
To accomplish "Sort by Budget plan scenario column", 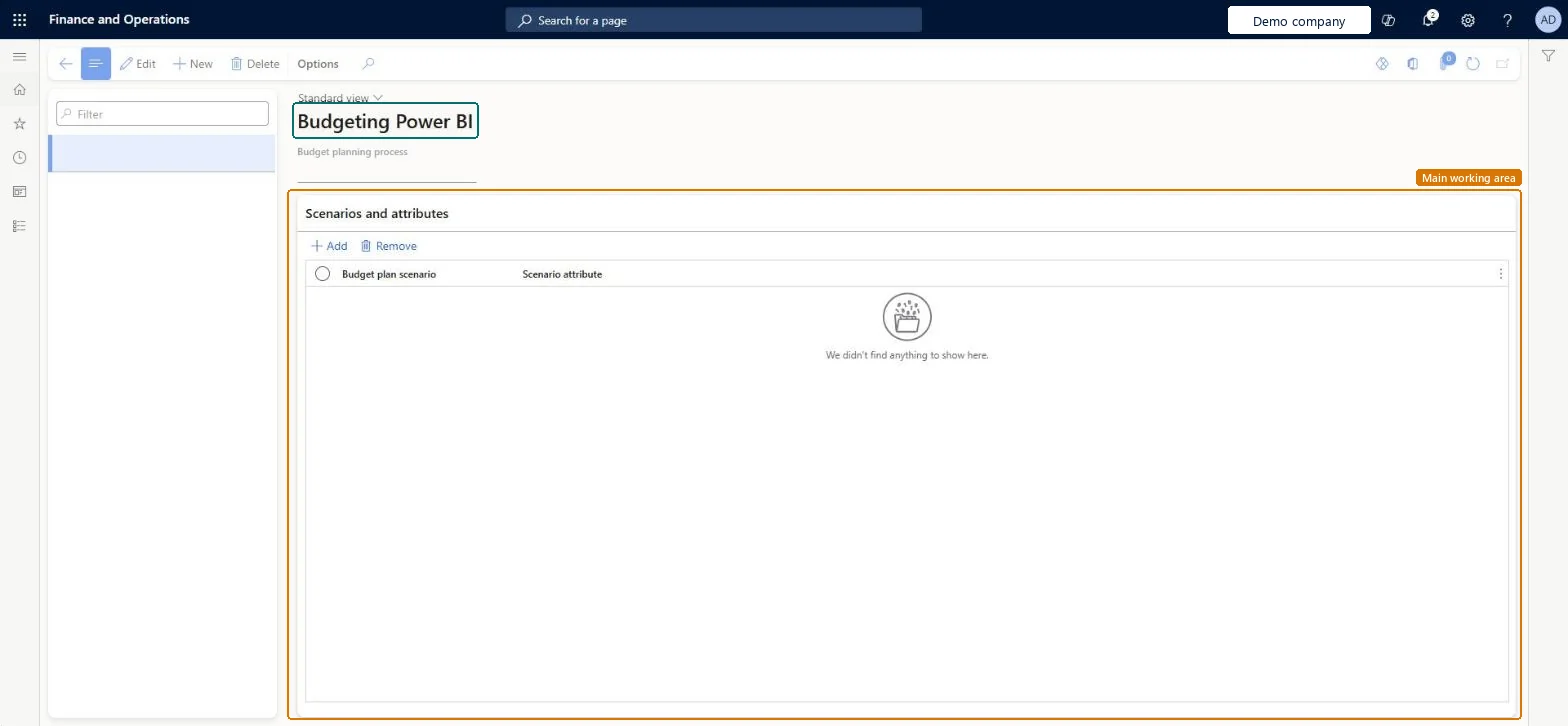I will [389, 274].
